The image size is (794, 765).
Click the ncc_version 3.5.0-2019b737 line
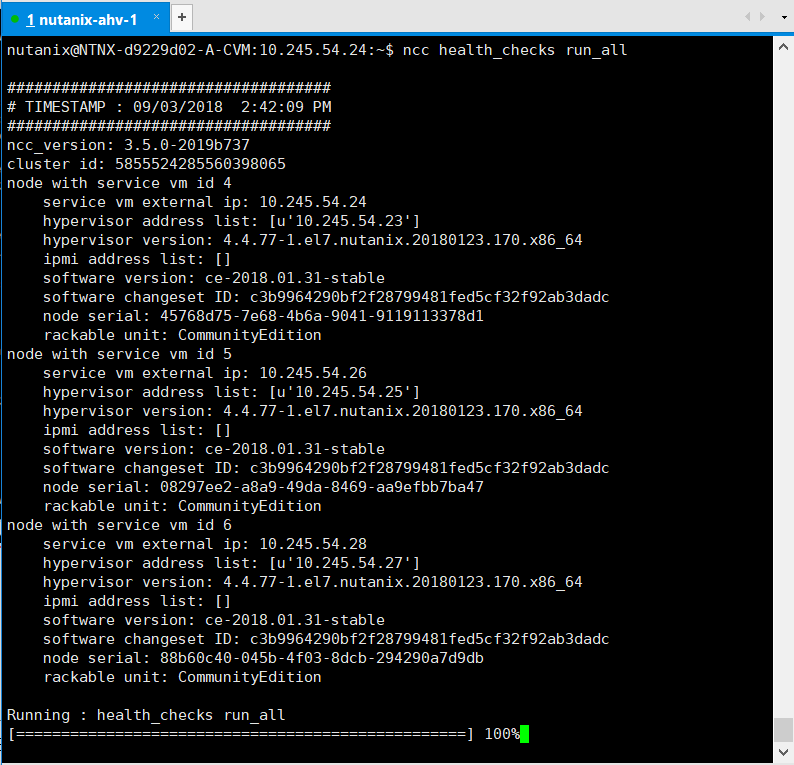(128, 145)
